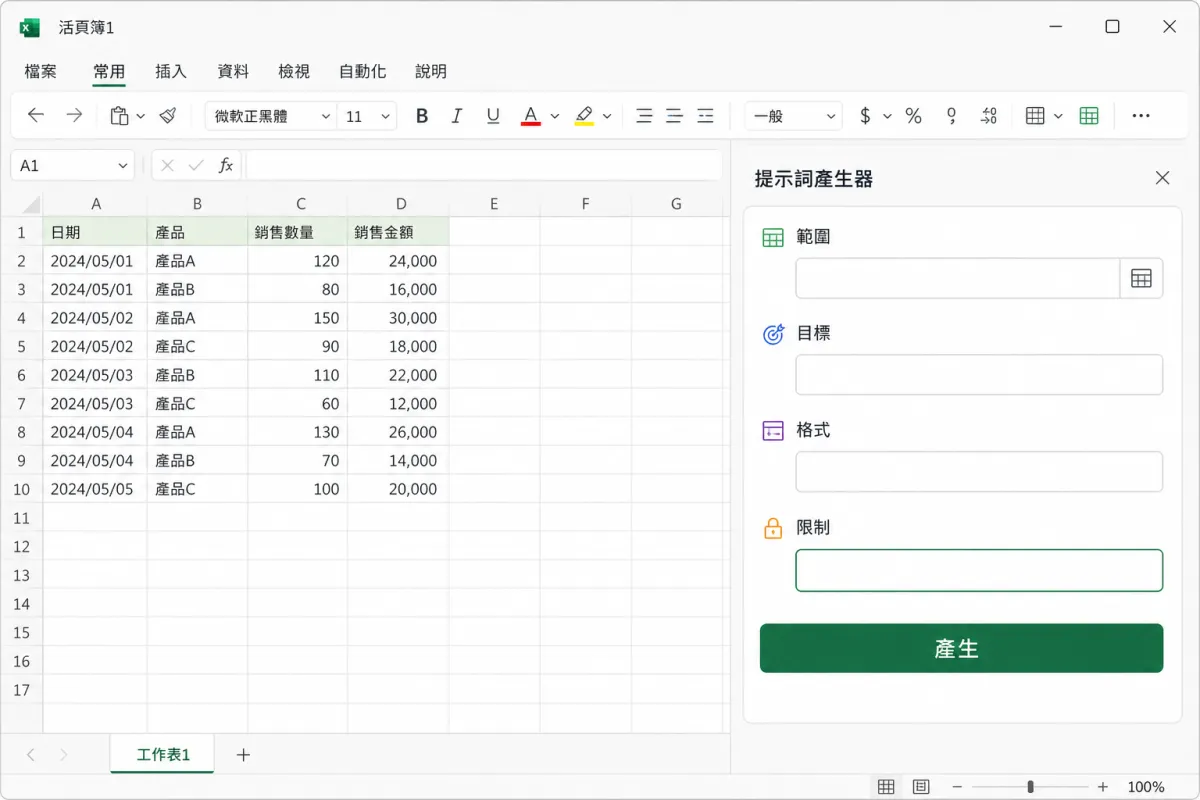Screen dimensions: 1200x800
Task: Select cell containing 30,000
Action: [398, 318]
